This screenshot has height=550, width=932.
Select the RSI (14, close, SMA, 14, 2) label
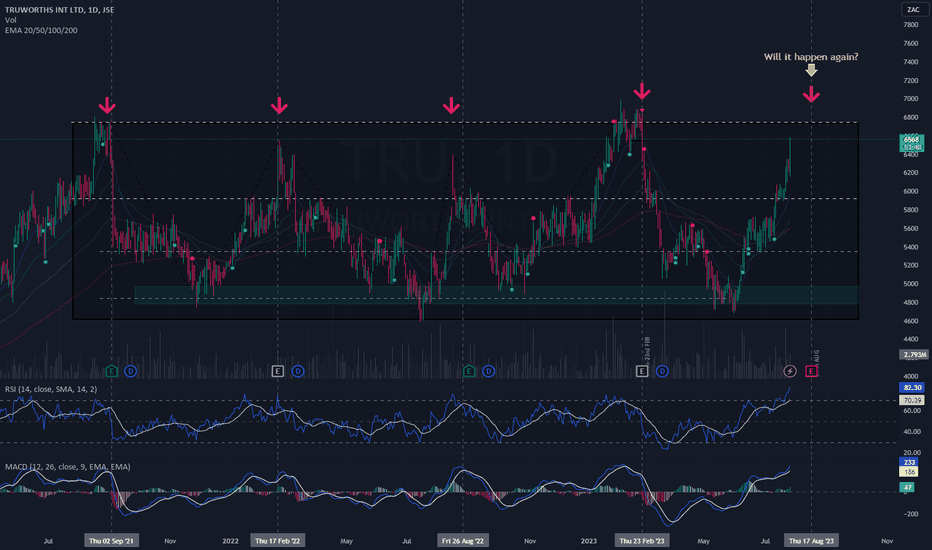point(51,389)
